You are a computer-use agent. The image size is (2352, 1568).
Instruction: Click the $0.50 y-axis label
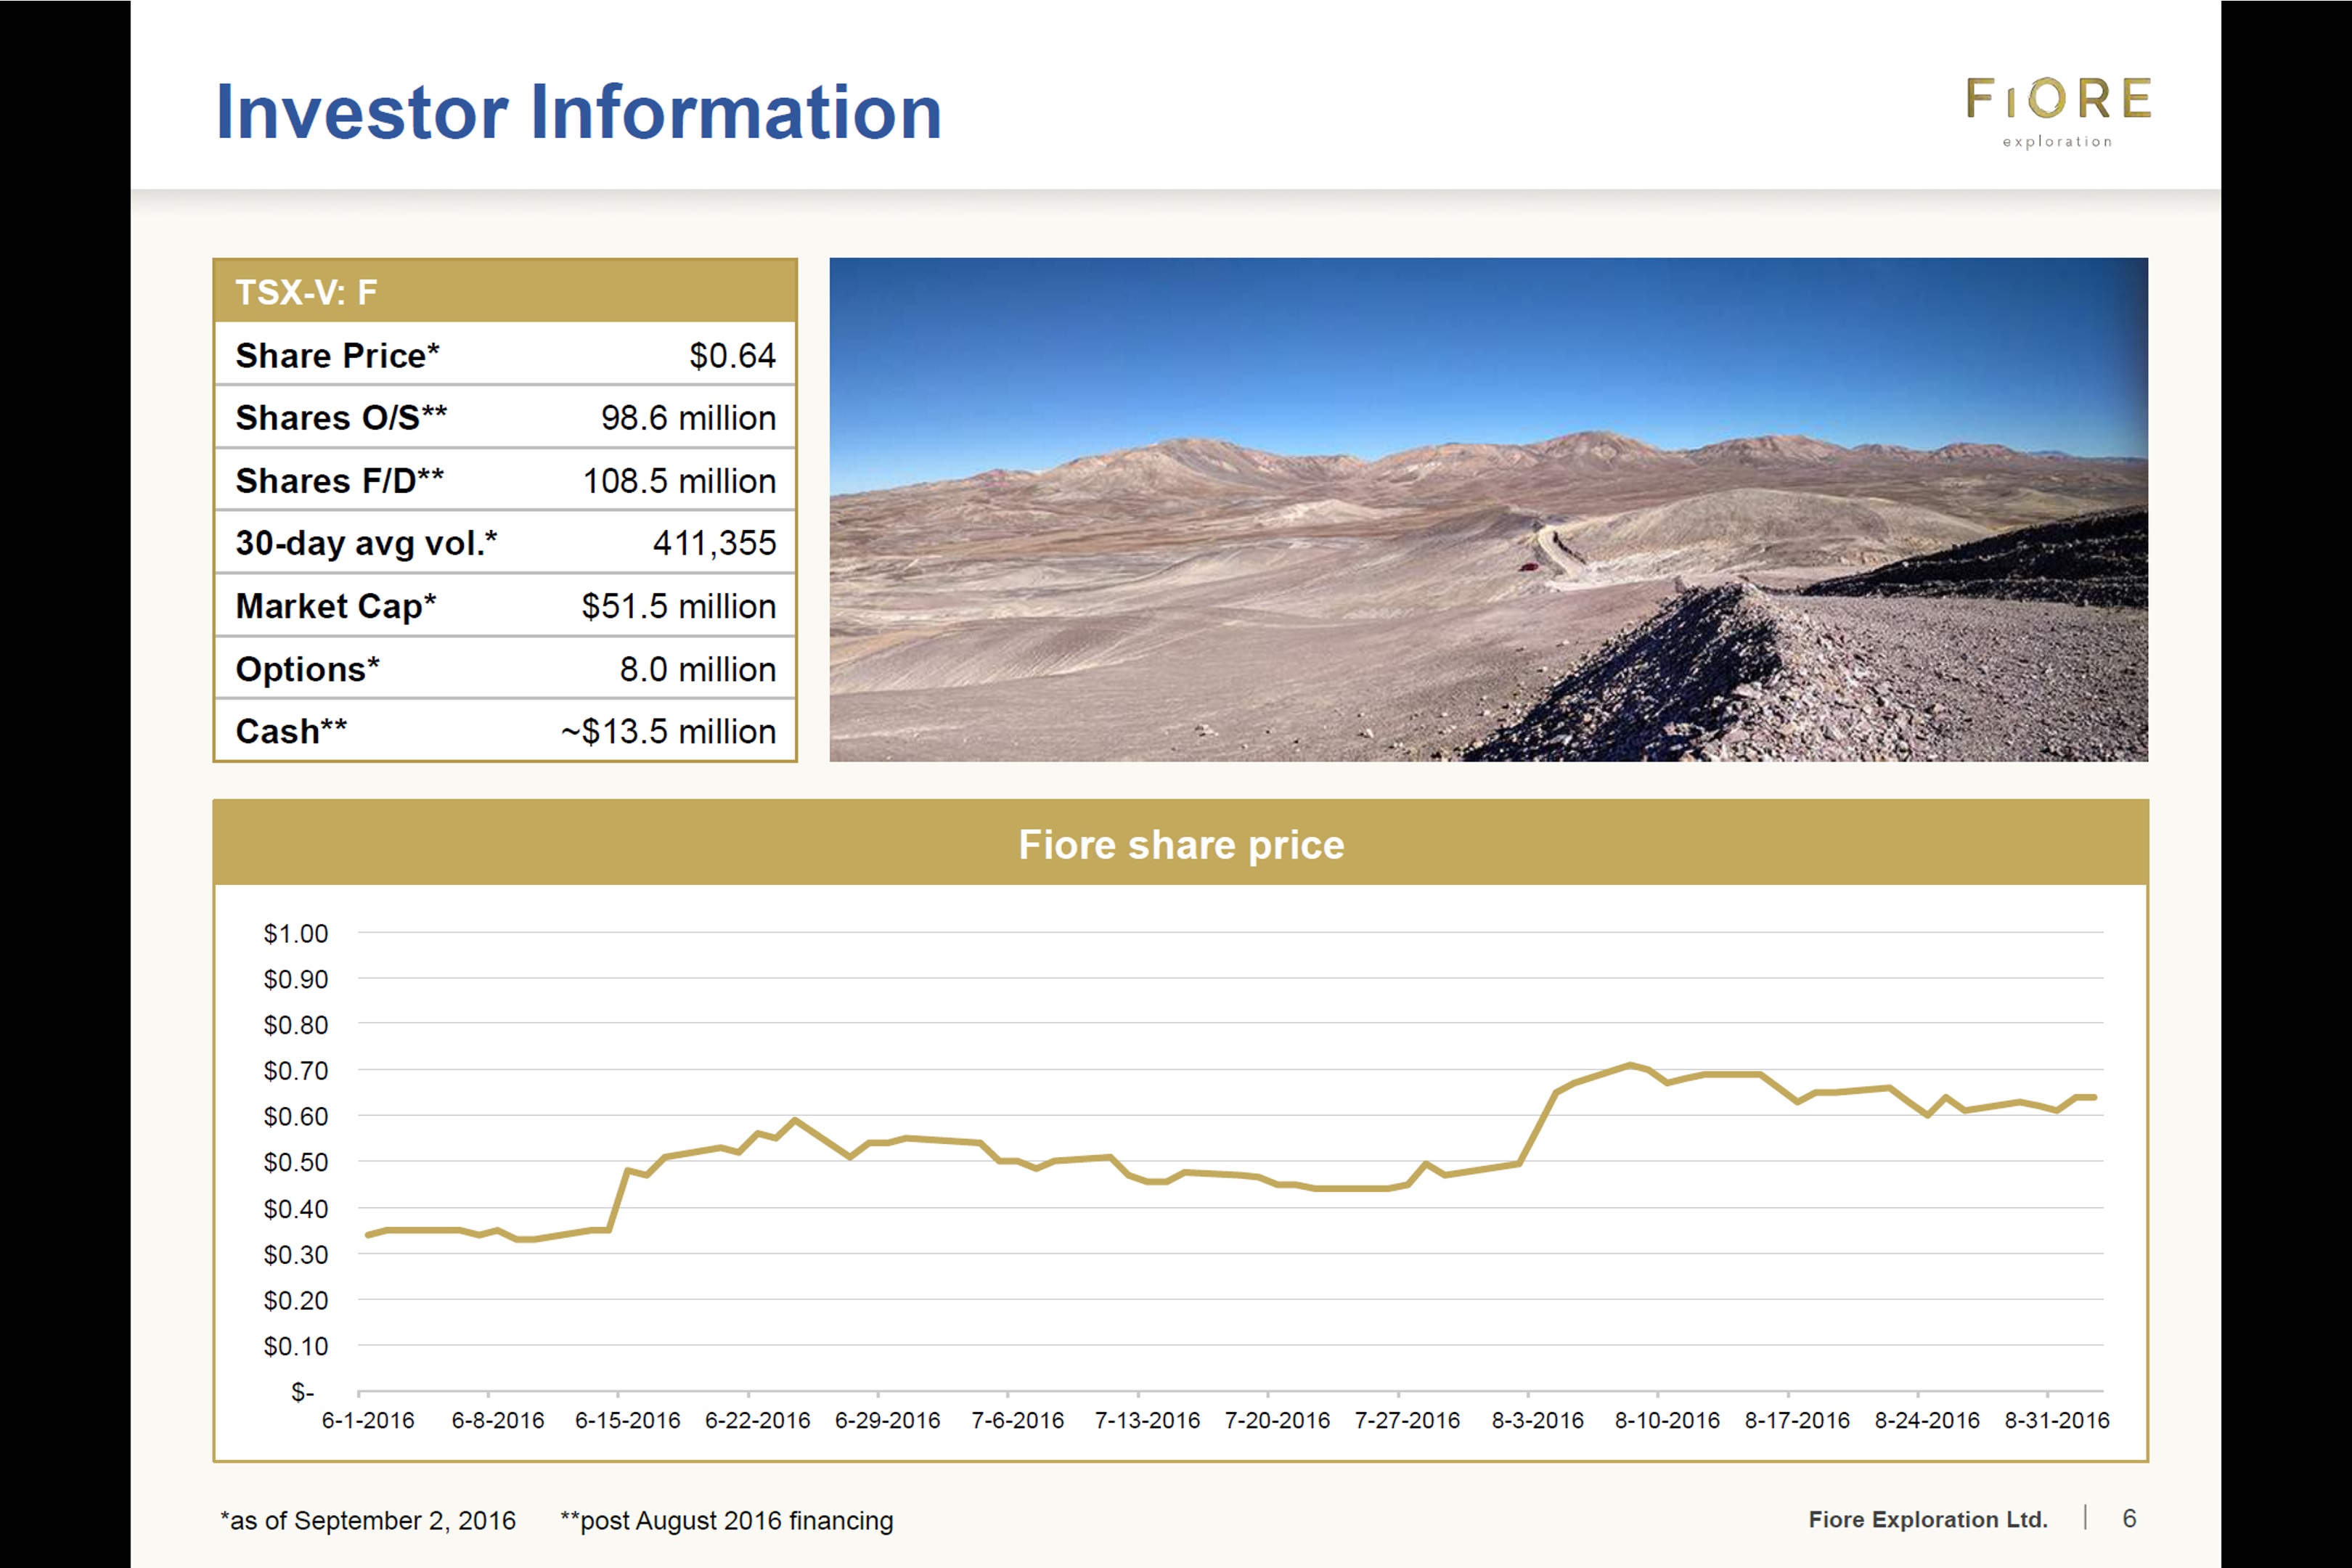tap(295, 1163)
